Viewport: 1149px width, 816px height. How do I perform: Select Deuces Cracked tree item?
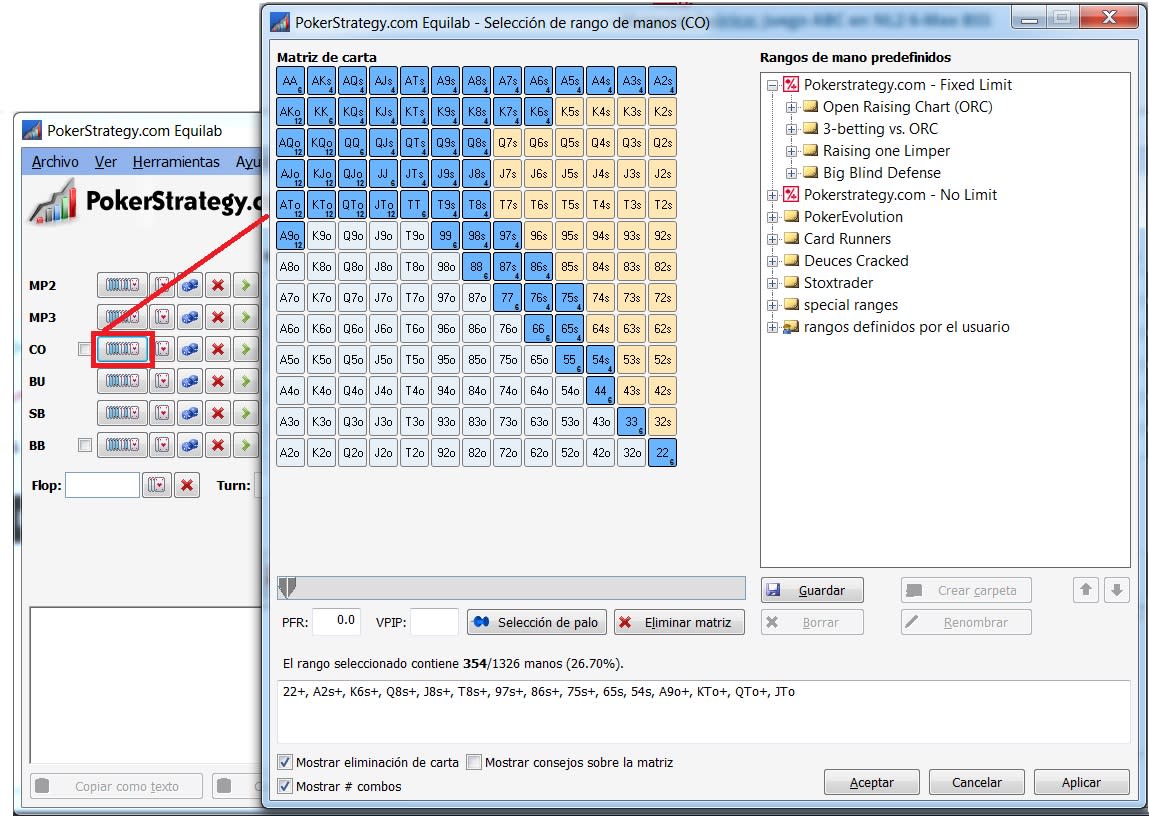tap(856, 261)
